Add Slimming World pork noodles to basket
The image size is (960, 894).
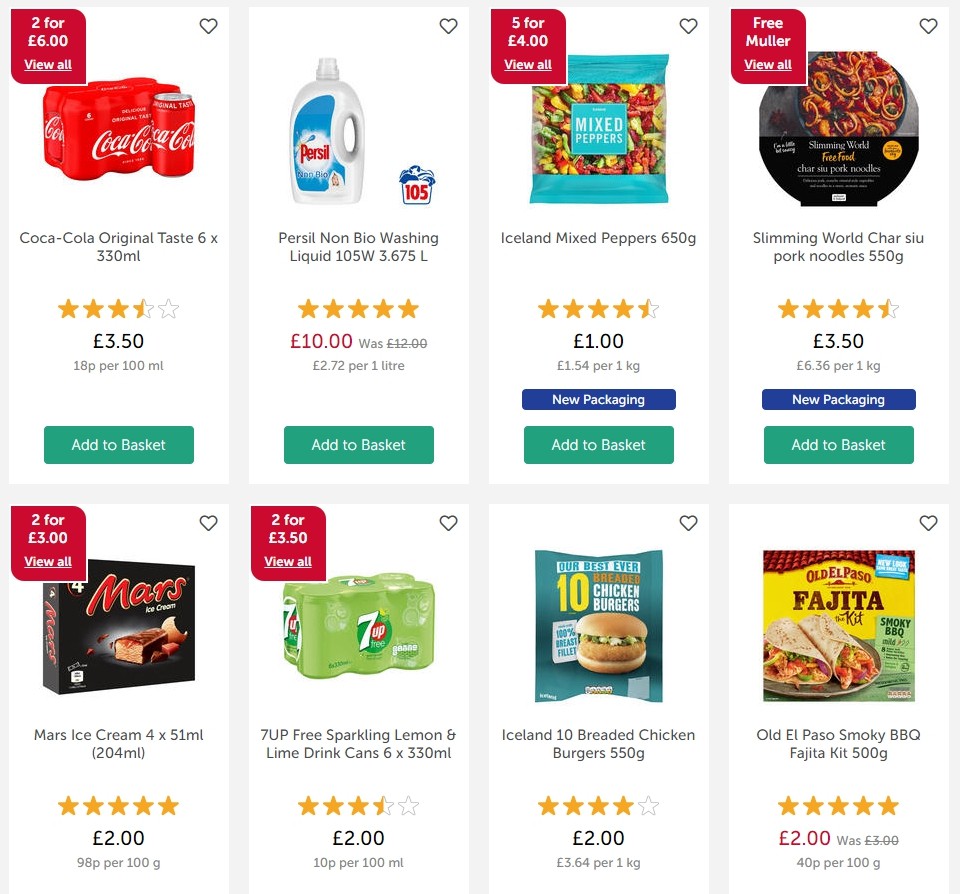(839, 445)
